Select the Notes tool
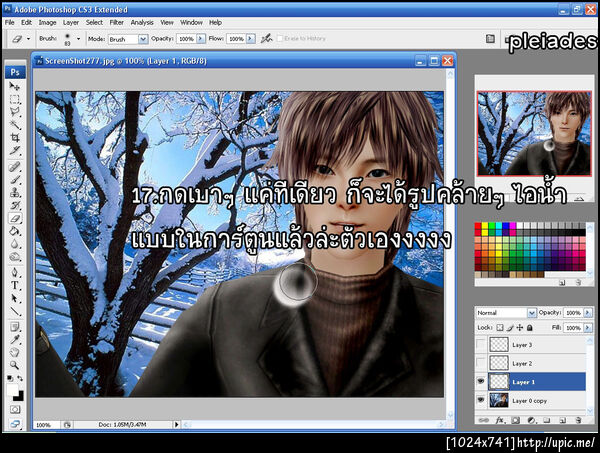Screen dimensions: 600x453 click(15, 327)
